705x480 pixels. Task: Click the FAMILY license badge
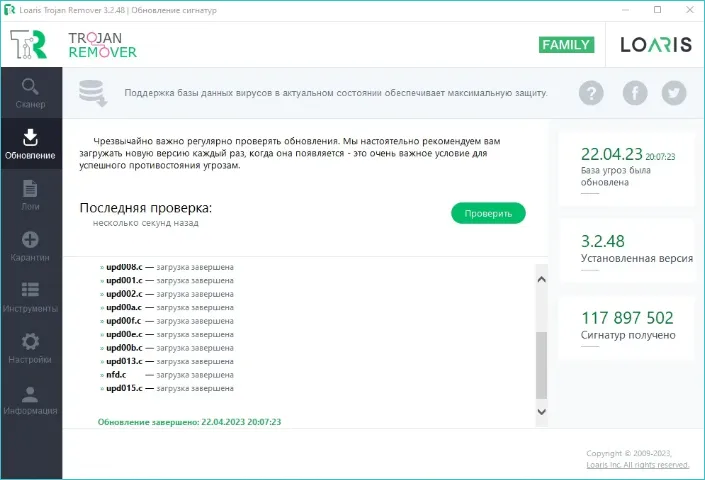tap(566, 44)
